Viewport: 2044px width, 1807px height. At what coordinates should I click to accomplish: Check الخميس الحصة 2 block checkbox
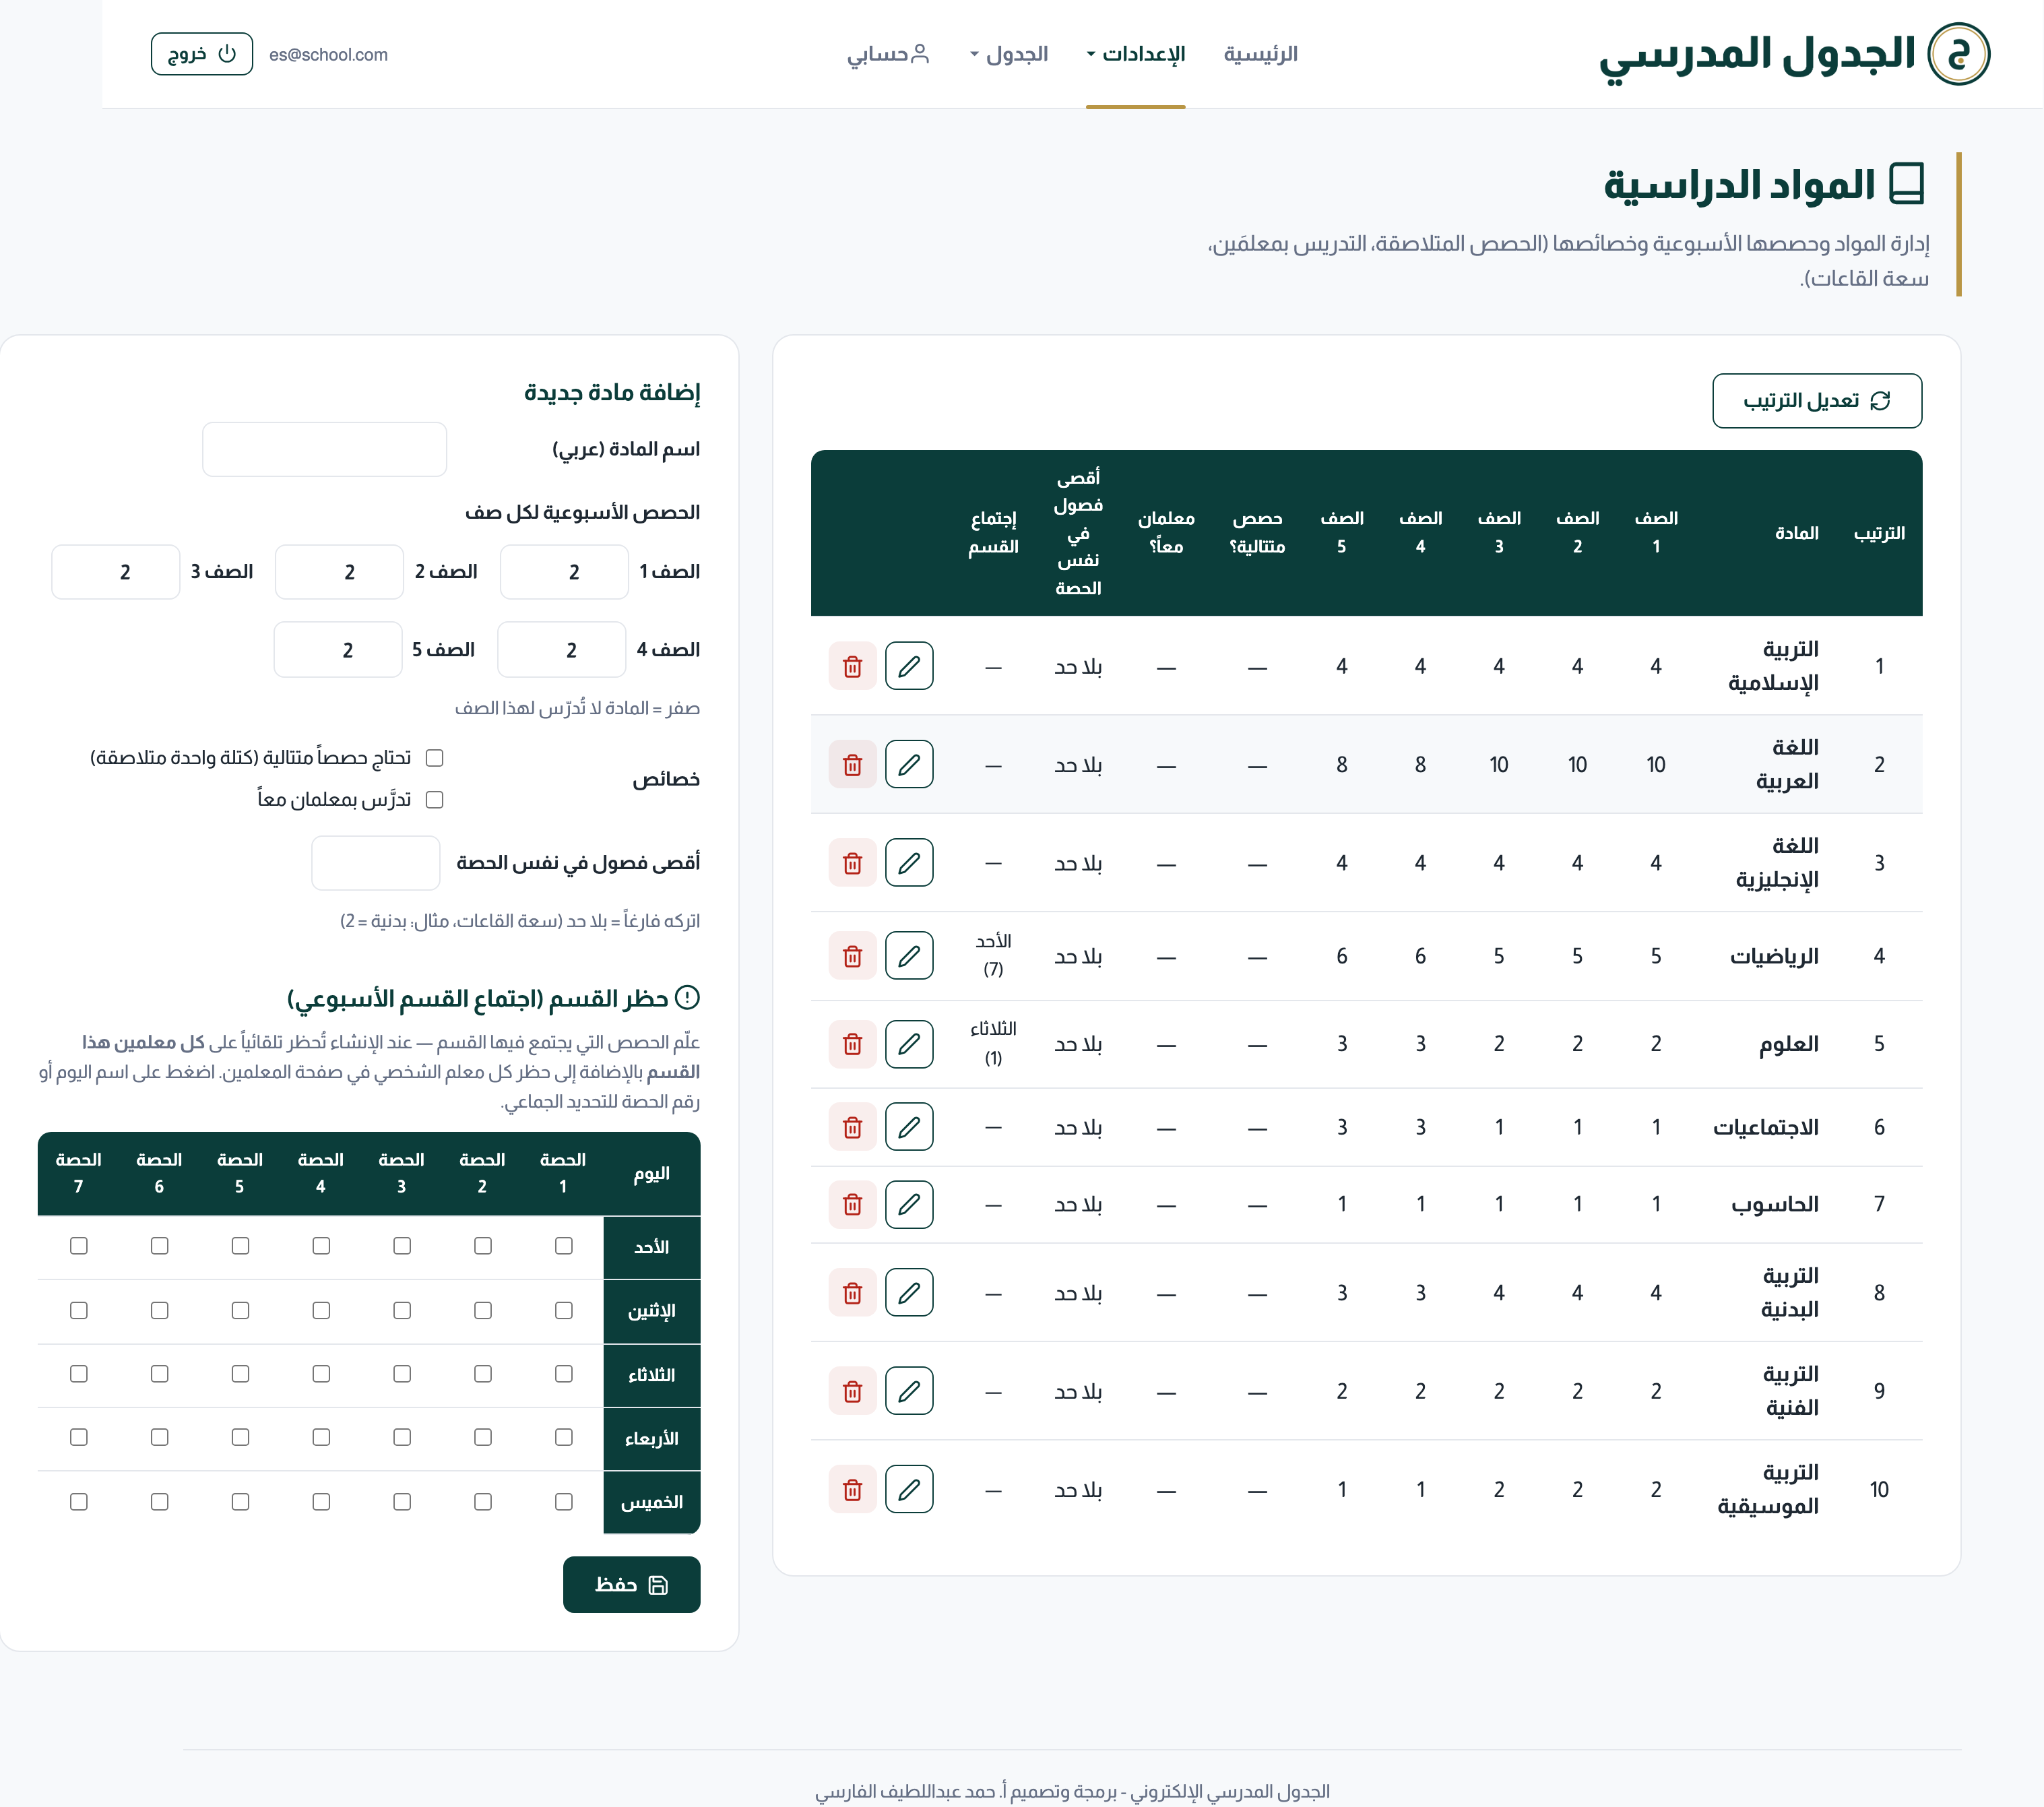[x=483, y=1502]
